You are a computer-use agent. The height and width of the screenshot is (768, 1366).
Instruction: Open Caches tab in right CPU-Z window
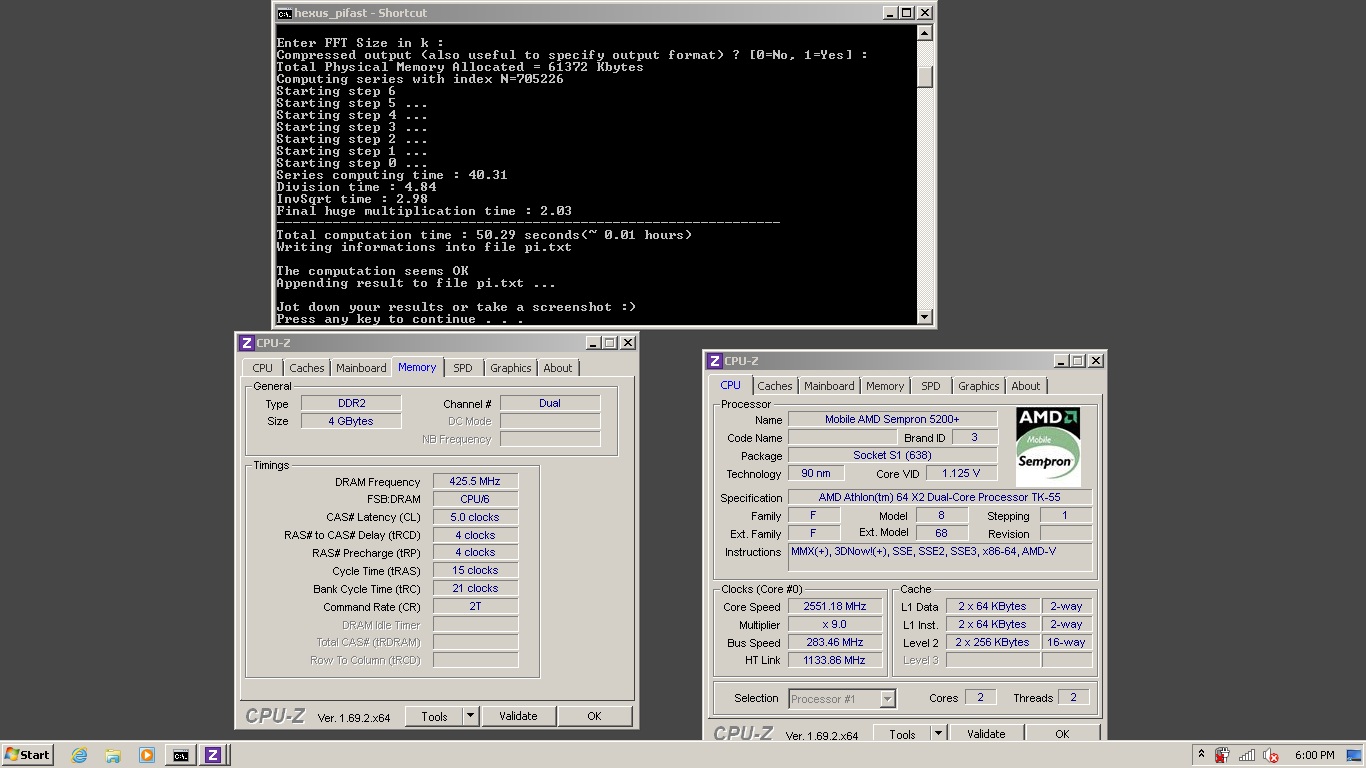[775, 386]
